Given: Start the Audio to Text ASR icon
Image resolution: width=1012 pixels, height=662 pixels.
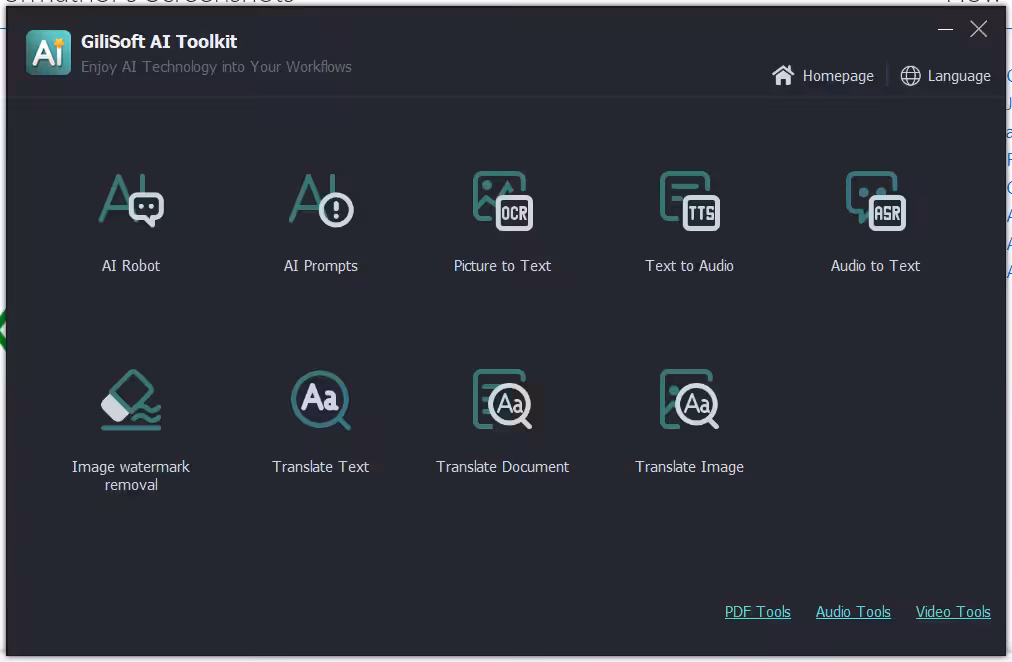Looking at the screenshot, I should [875, 200].
